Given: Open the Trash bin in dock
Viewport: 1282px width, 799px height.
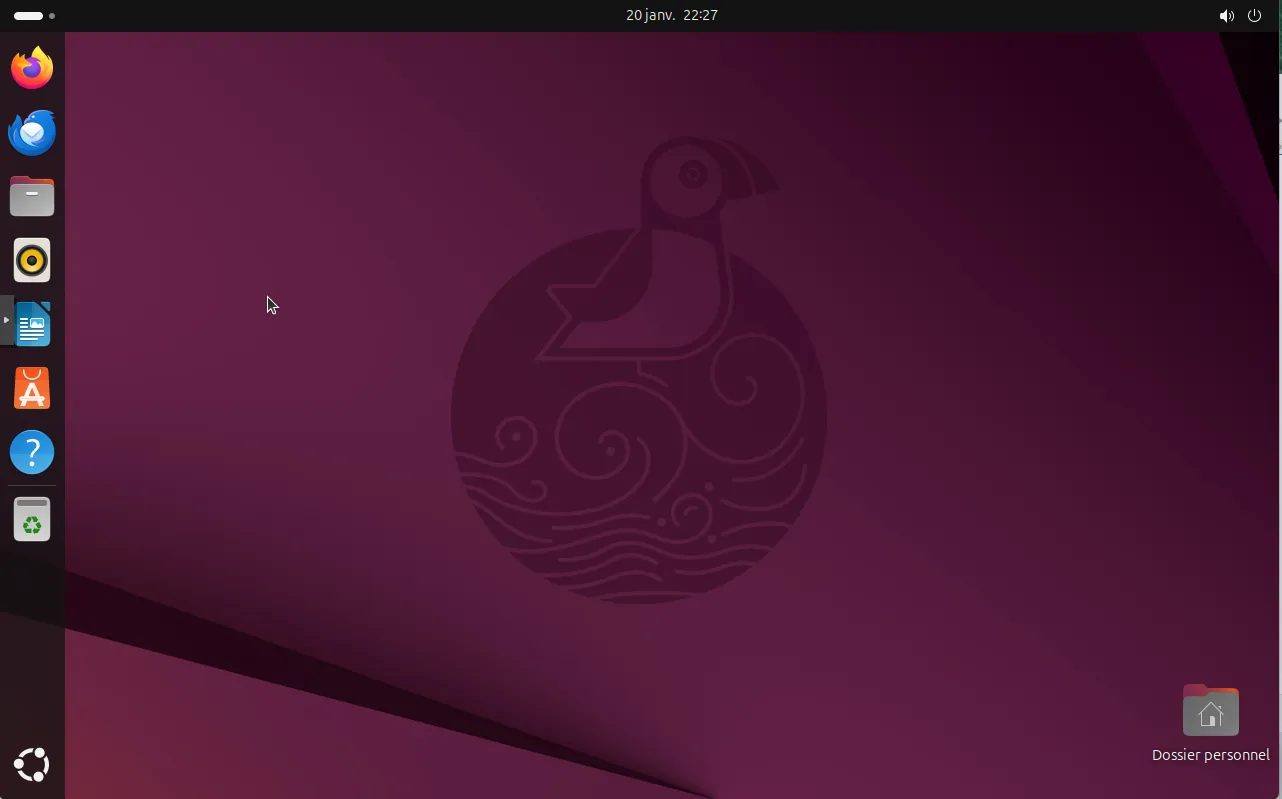Looking at the screenshot, I should 32,519.
